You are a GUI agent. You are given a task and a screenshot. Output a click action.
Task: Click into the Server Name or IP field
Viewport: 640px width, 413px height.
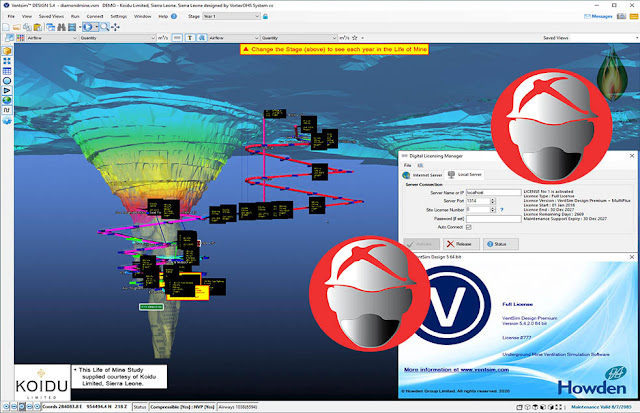click(493, 192)
